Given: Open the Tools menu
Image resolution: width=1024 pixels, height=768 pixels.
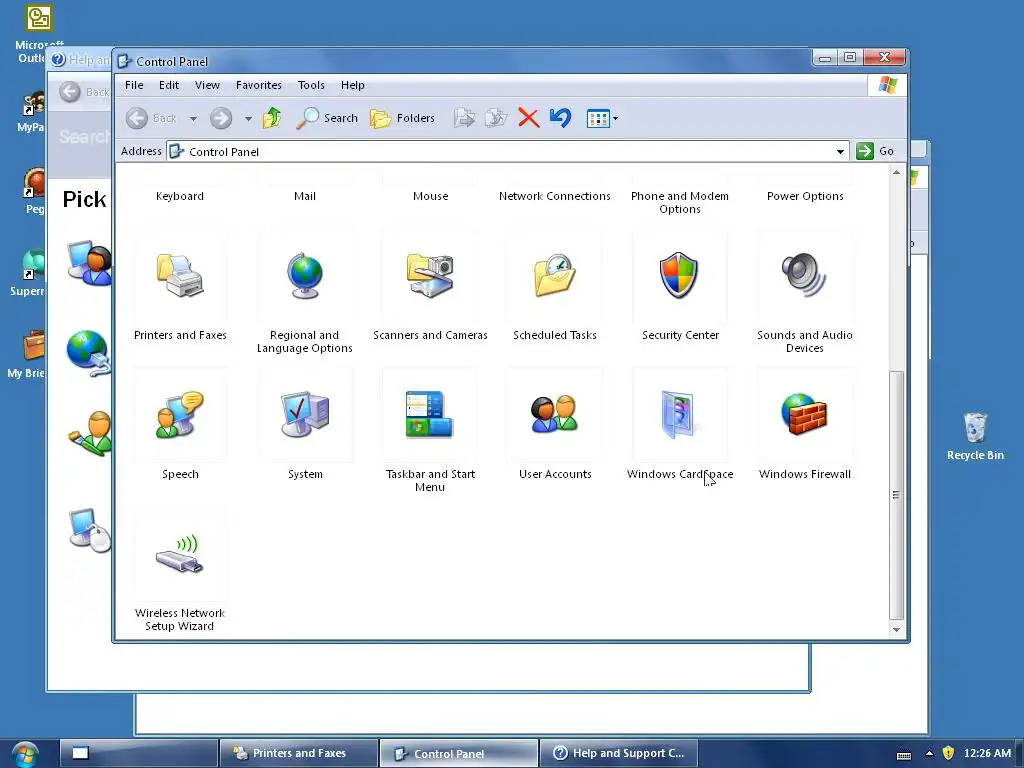Looking at the screenshot, I should [311, 85].
